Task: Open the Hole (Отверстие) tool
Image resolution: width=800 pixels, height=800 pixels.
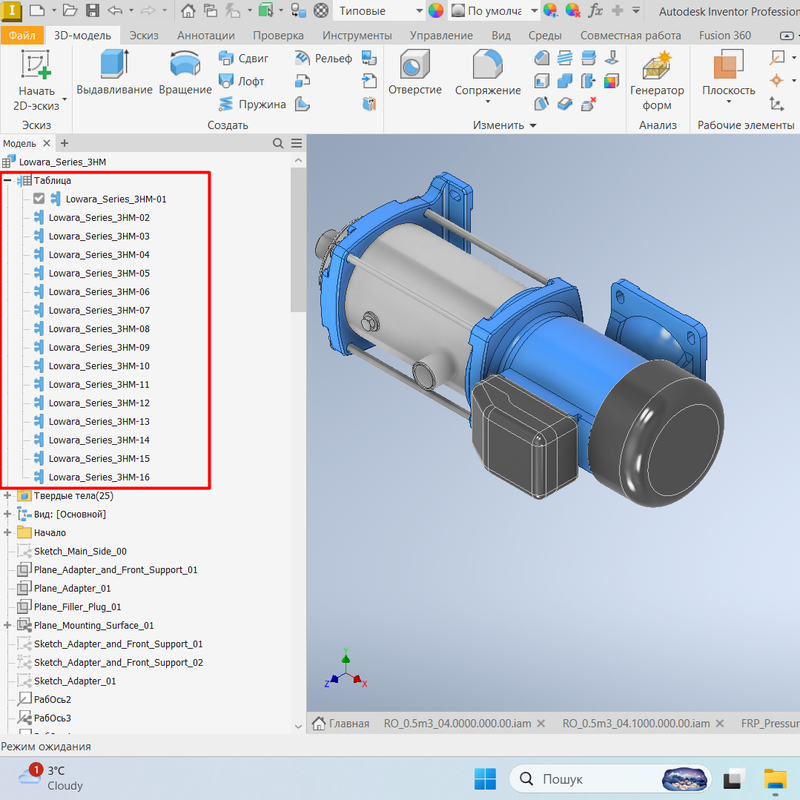Action: 415,72
